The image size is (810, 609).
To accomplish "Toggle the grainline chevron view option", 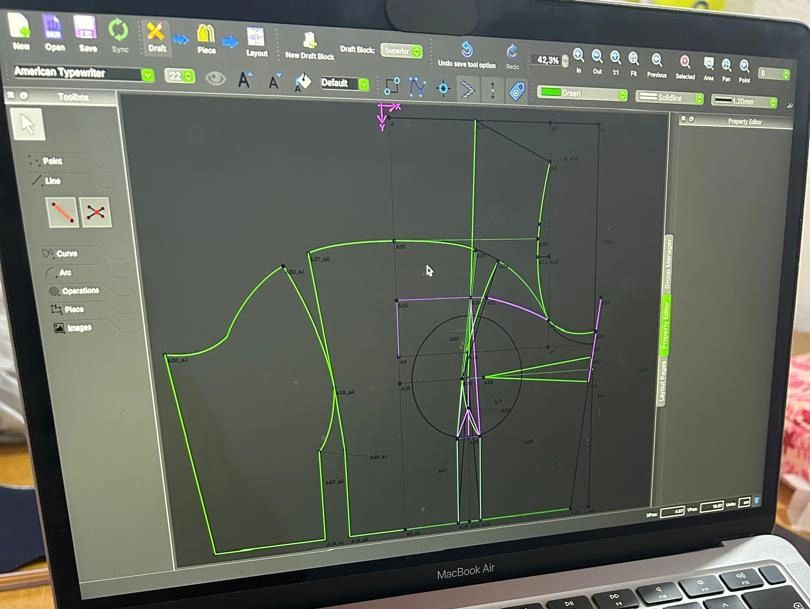I will [x=468, y=89].
